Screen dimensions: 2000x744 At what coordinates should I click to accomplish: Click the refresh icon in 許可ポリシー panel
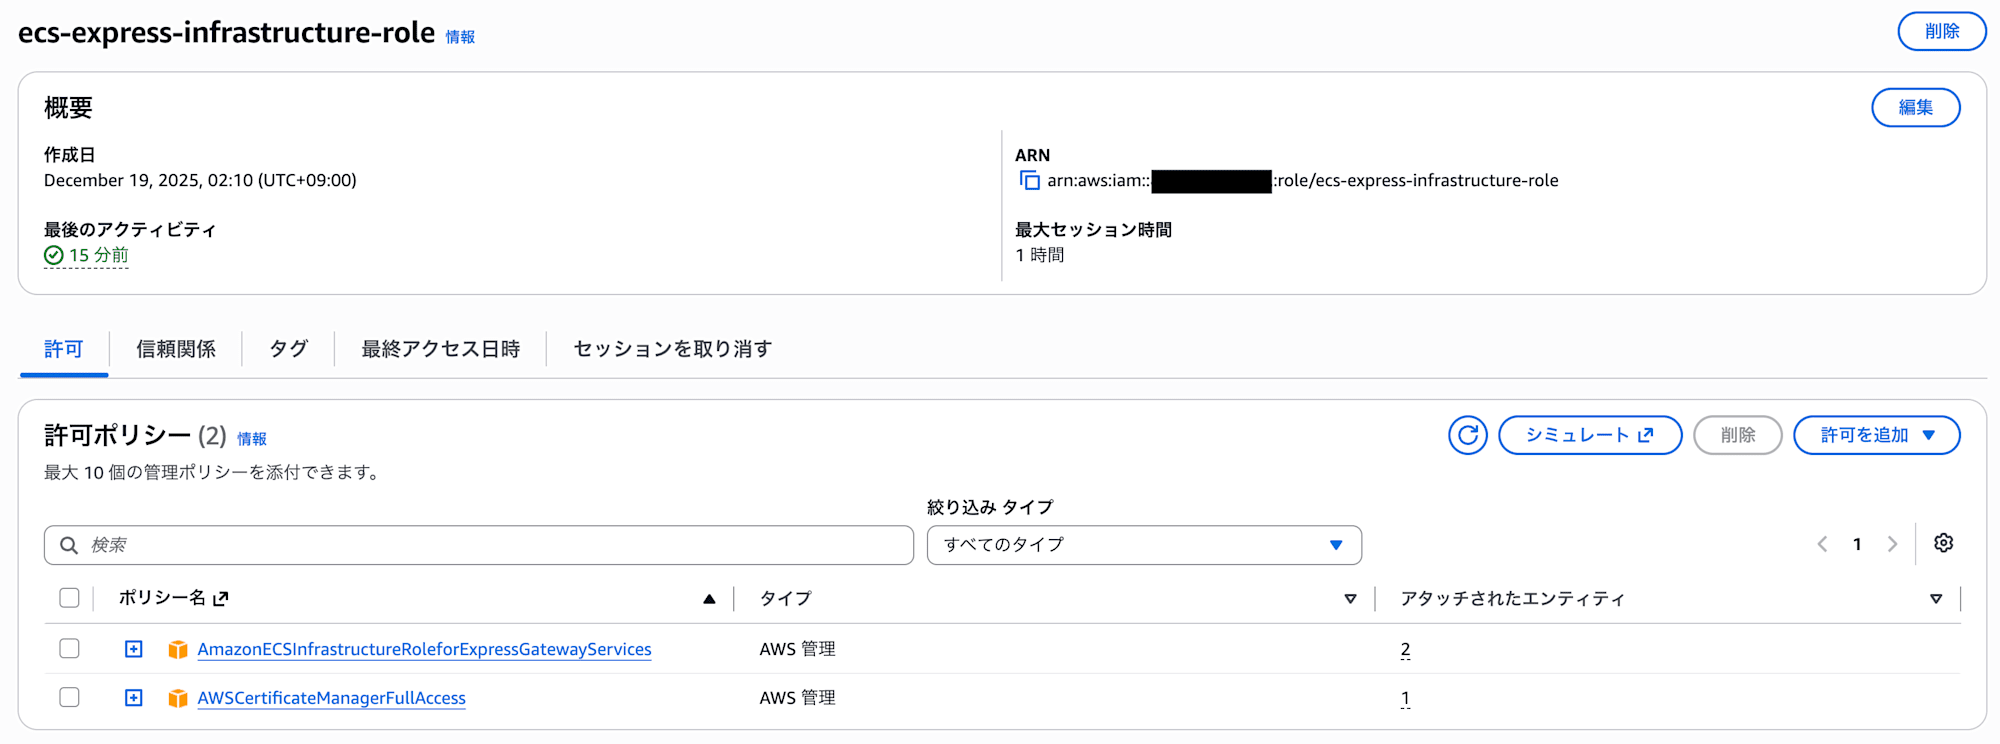[1467, 435]
